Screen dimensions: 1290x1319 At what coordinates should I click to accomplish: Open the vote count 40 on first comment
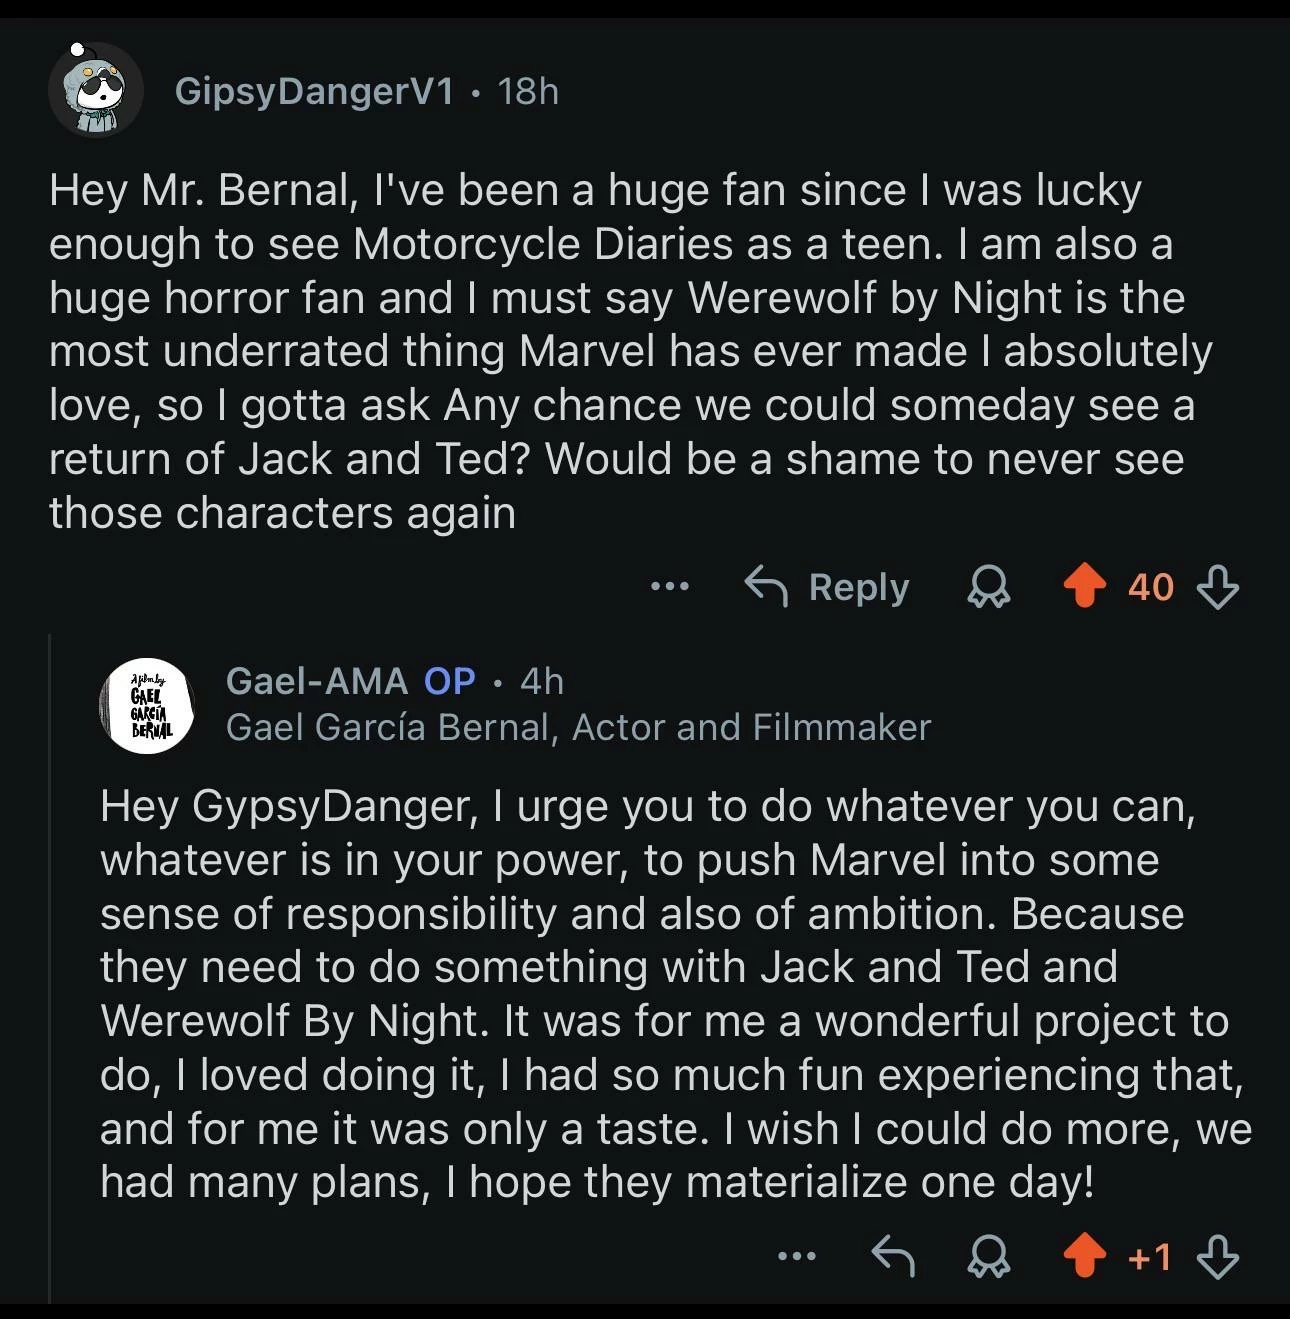tap(1151, 587)
